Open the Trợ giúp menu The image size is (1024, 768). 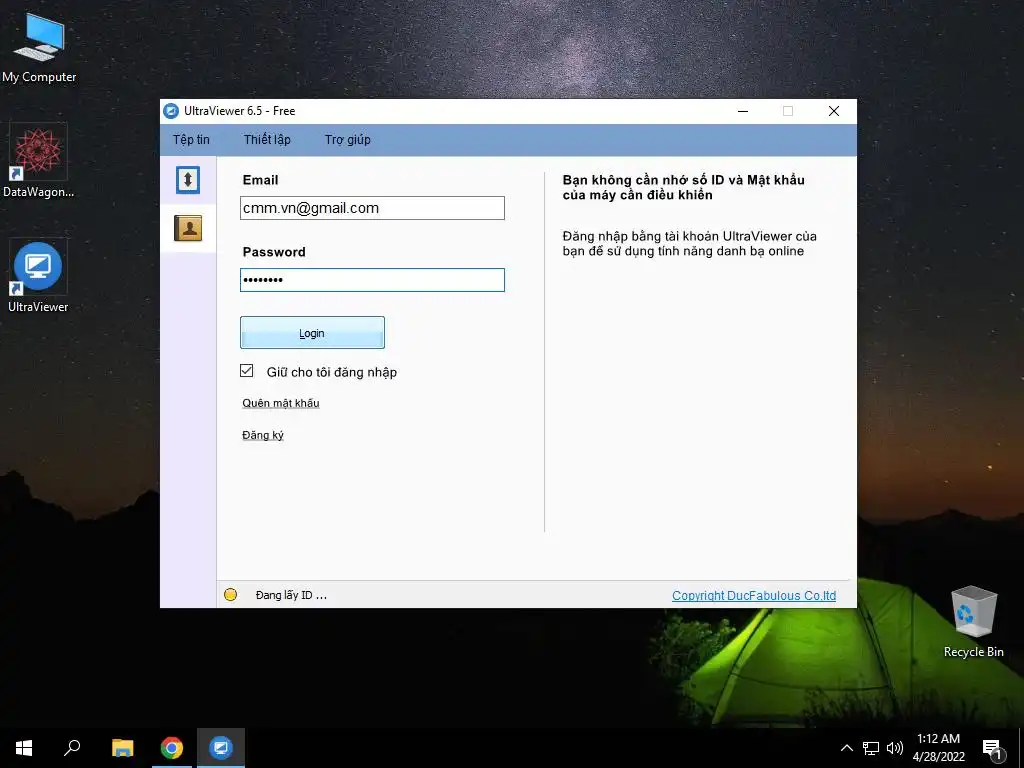tap(347, 140)
